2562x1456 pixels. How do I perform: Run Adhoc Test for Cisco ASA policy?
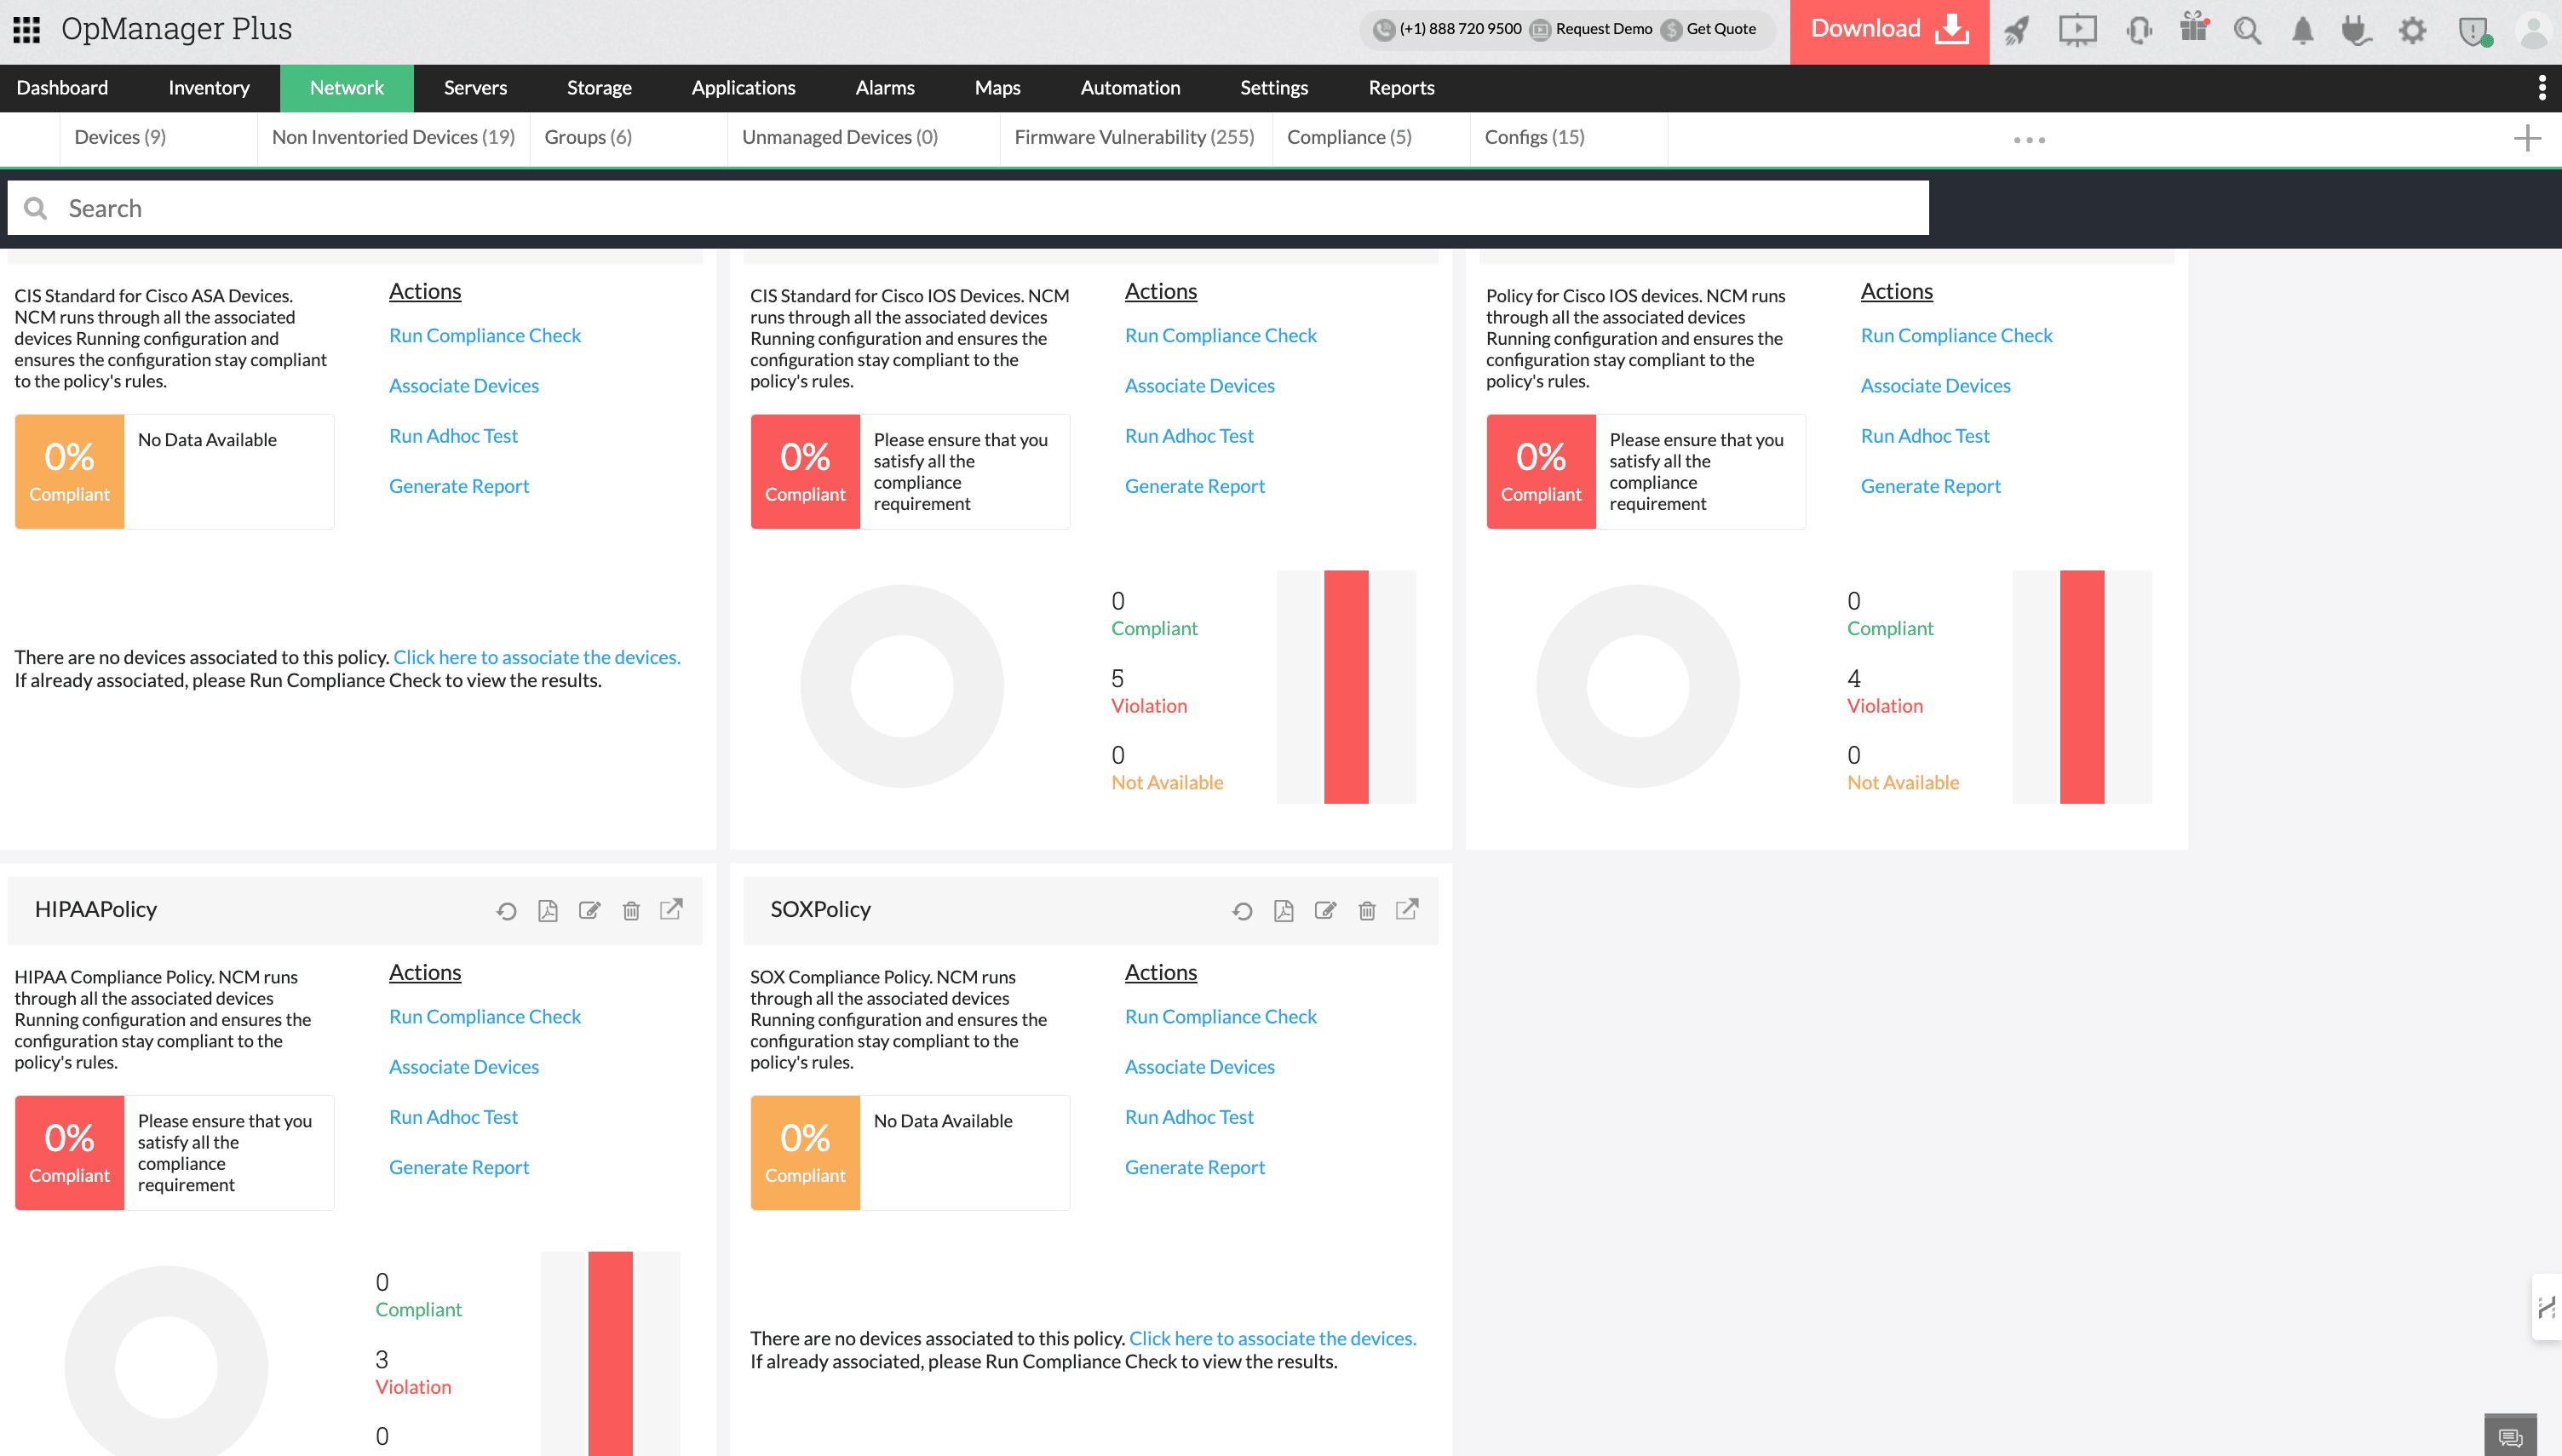pos(453,435)
